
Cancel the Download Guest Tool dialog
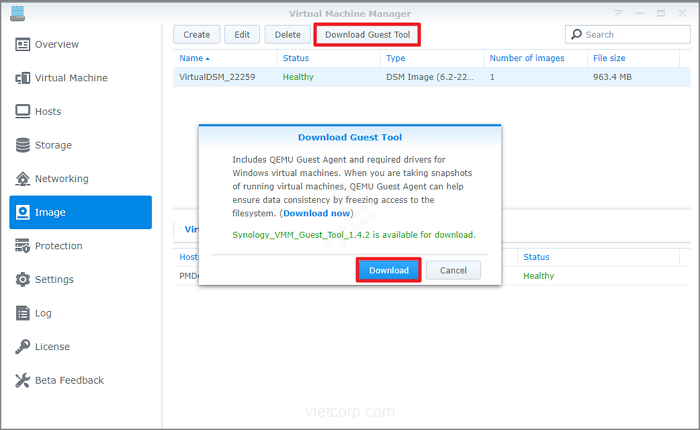tap(453, 270)
